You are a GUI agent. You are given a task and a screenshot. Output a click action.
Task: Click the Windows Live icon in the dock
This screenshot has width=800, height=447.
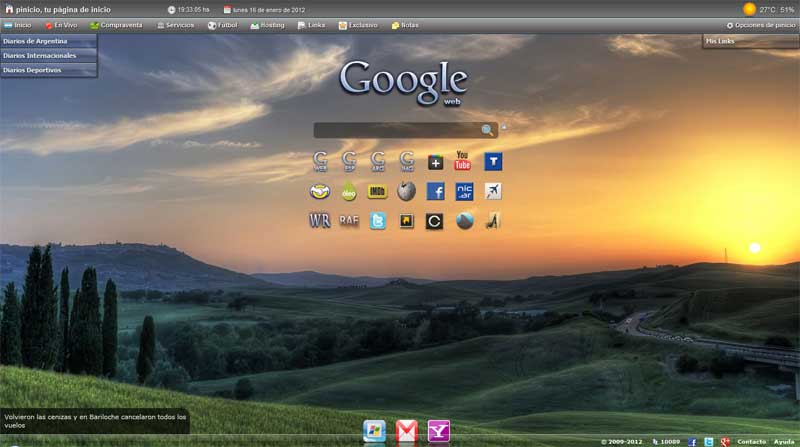(x=374, y=430)
